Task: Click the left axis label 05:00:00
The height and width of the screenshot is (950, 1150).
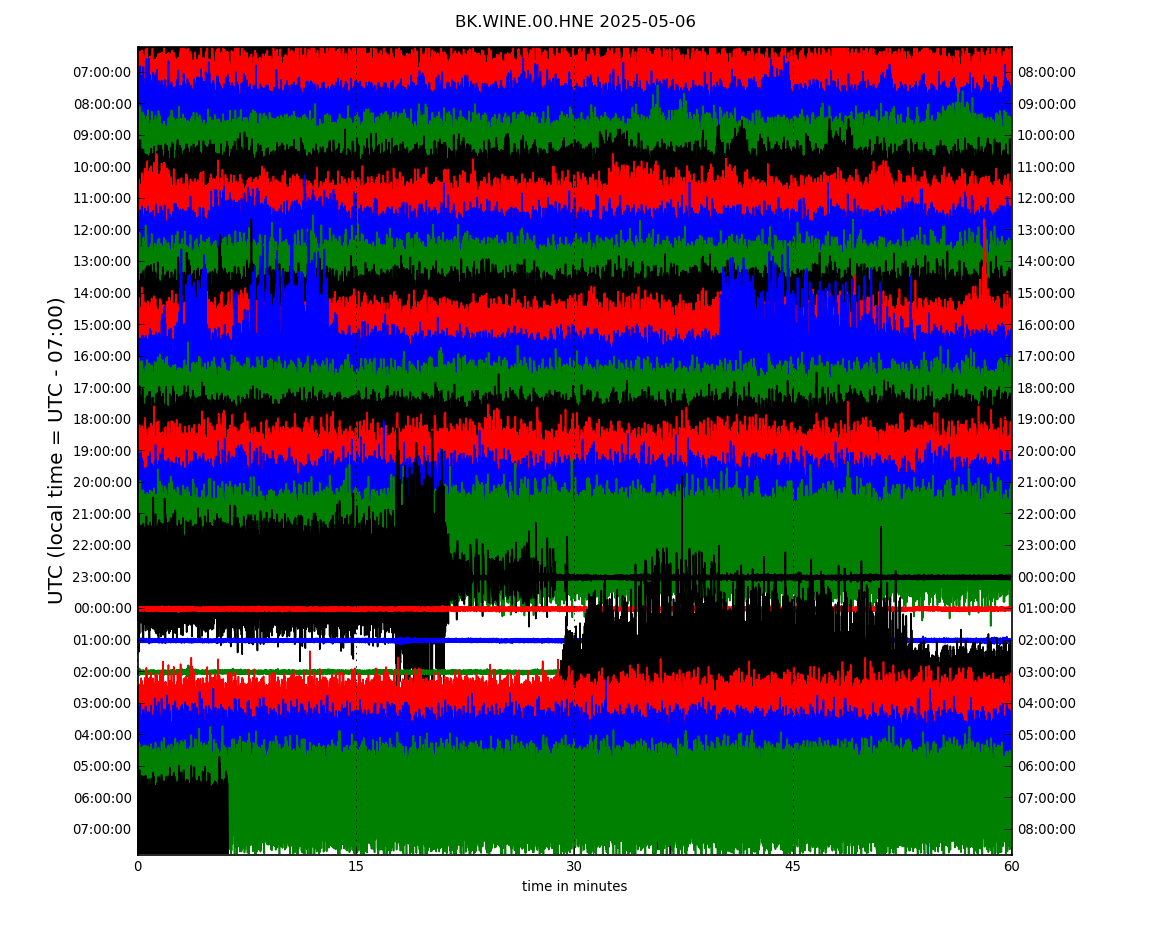Action: [x=103, y=767]
